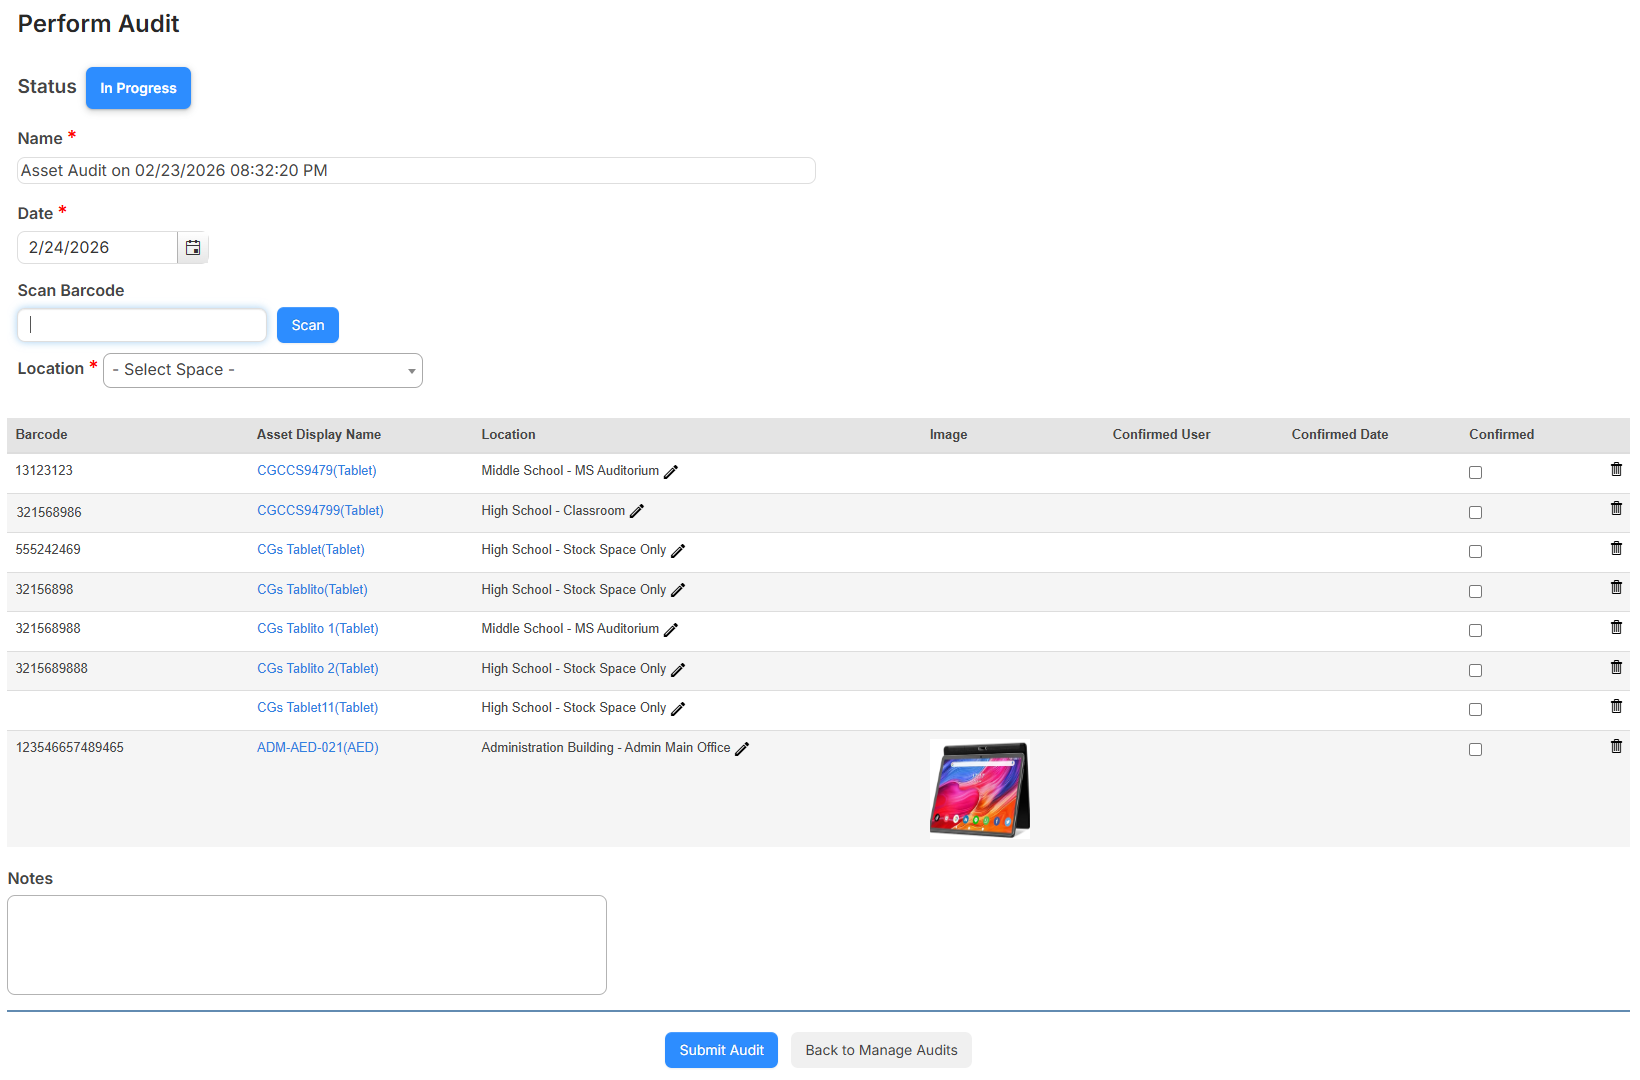1640x1080 pixels.
Task: Open the CGCCS9479 asset link
Action: coord(316,470)
